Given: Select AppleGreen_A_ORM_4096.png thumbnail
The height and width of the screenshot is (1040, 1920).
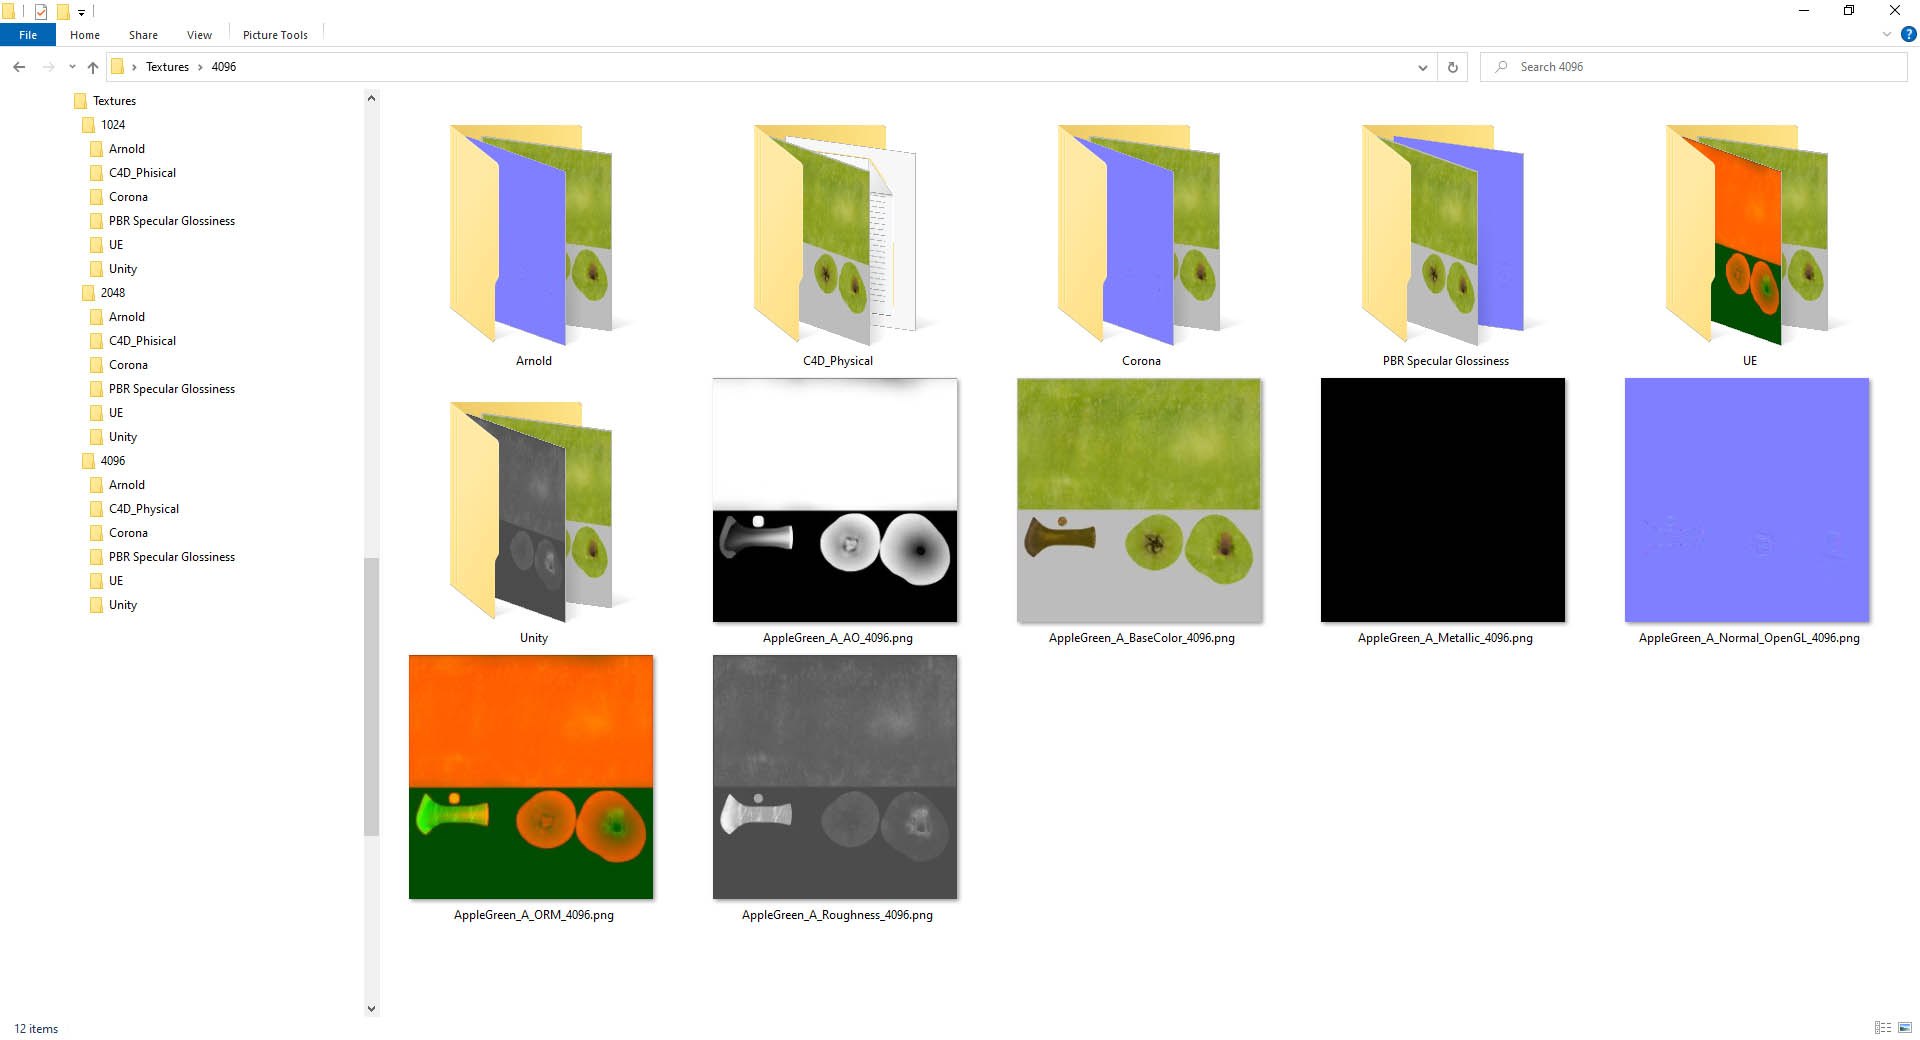Looking at the screenshot, I should (532, 777).
